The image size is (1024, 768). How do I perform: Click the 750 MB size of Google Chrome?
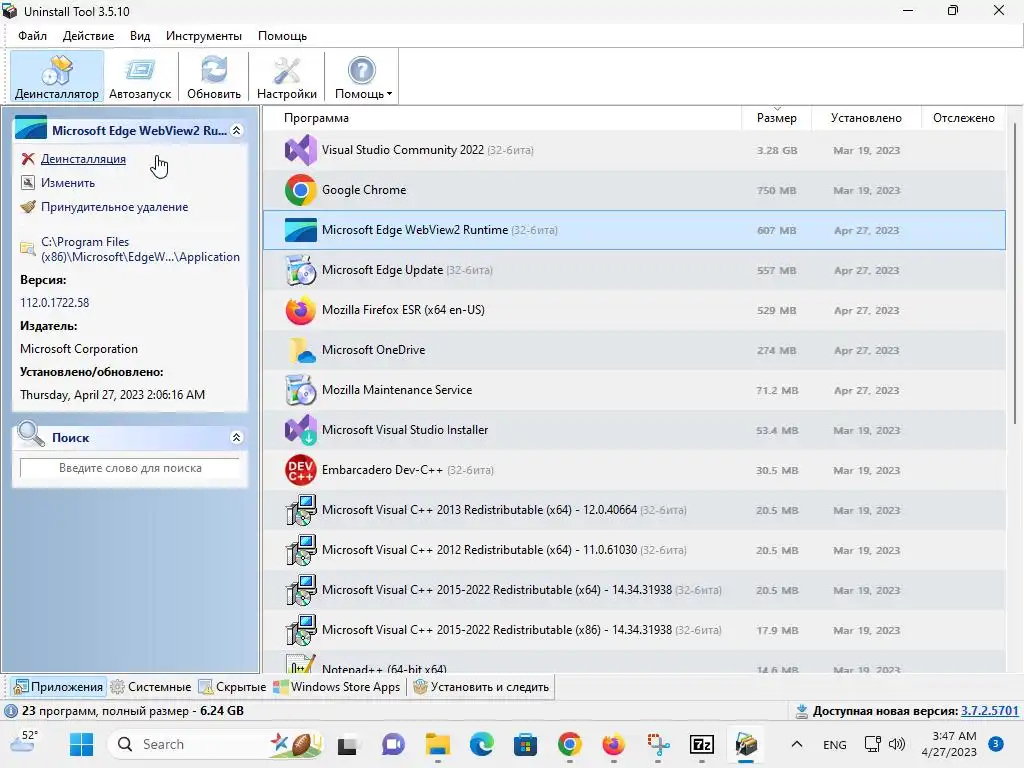coord(776,191)
